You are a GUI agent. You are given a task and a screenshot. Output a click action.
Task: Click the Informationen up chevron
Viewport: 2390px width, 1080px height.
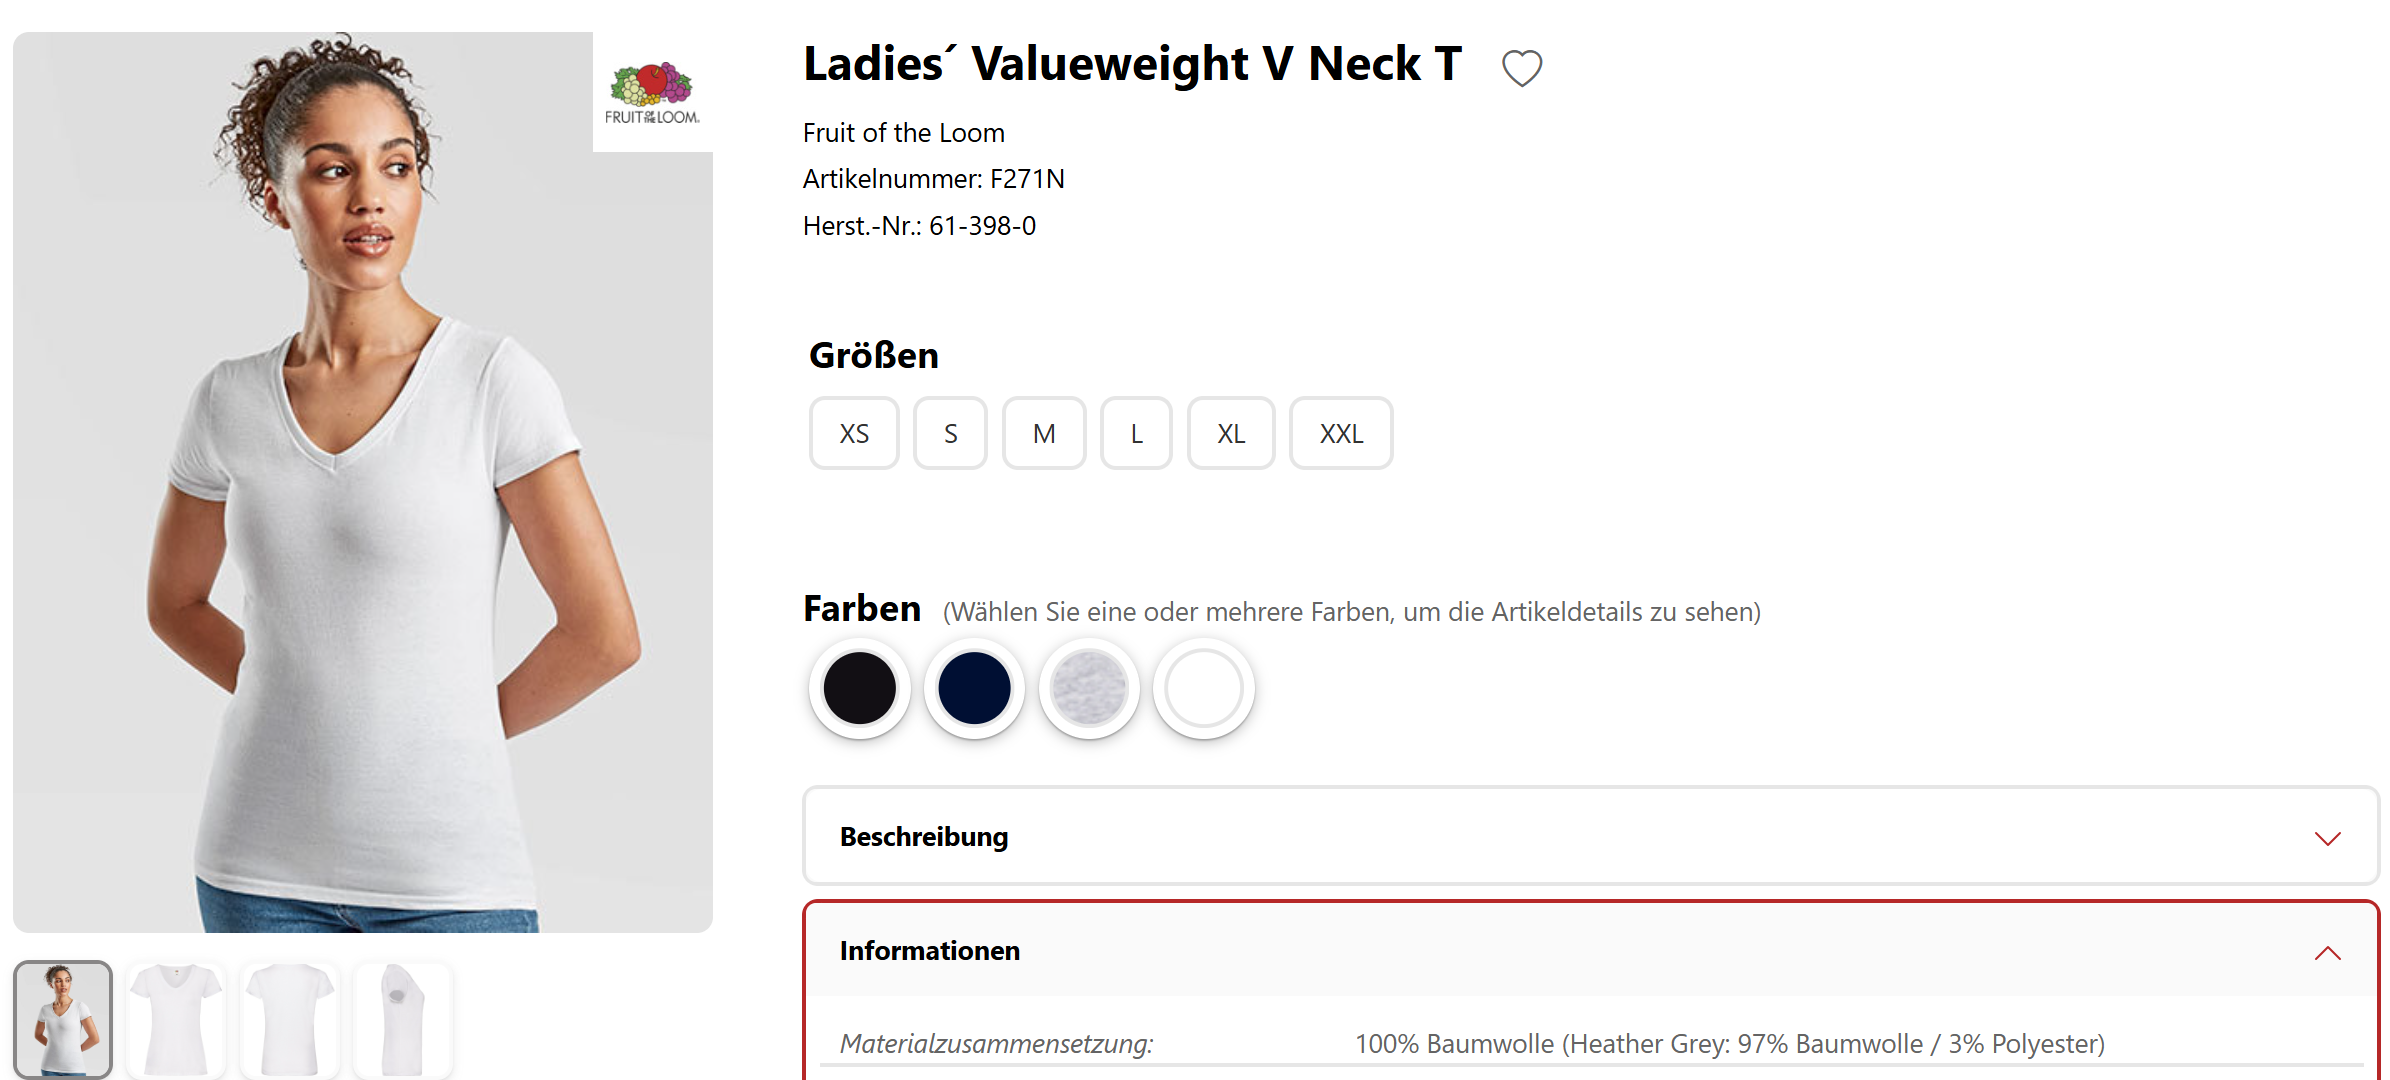point(2327,953)
